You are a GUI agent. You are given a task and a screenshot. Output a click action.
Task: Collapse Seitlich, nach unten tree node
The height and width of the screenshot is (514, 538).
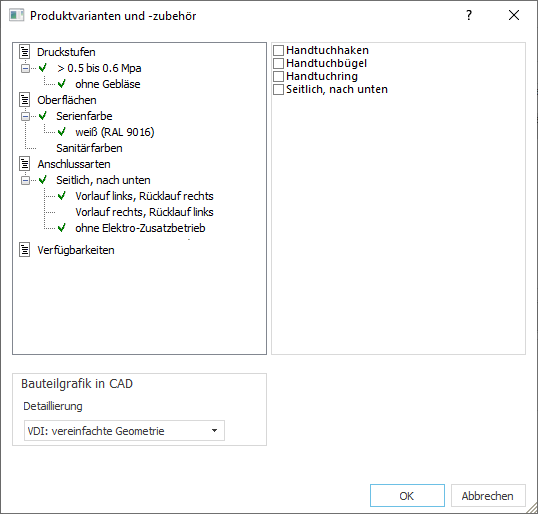pos(25,180)
